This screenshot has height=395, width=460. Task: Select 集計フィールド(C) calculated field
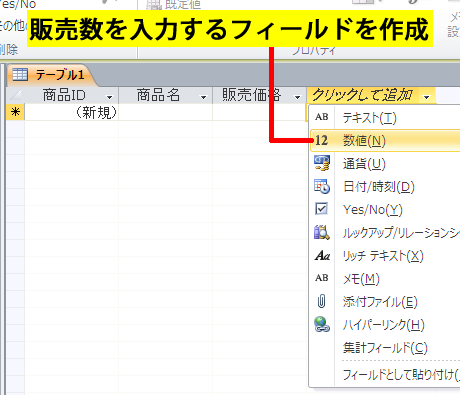[x=385, y=348]
